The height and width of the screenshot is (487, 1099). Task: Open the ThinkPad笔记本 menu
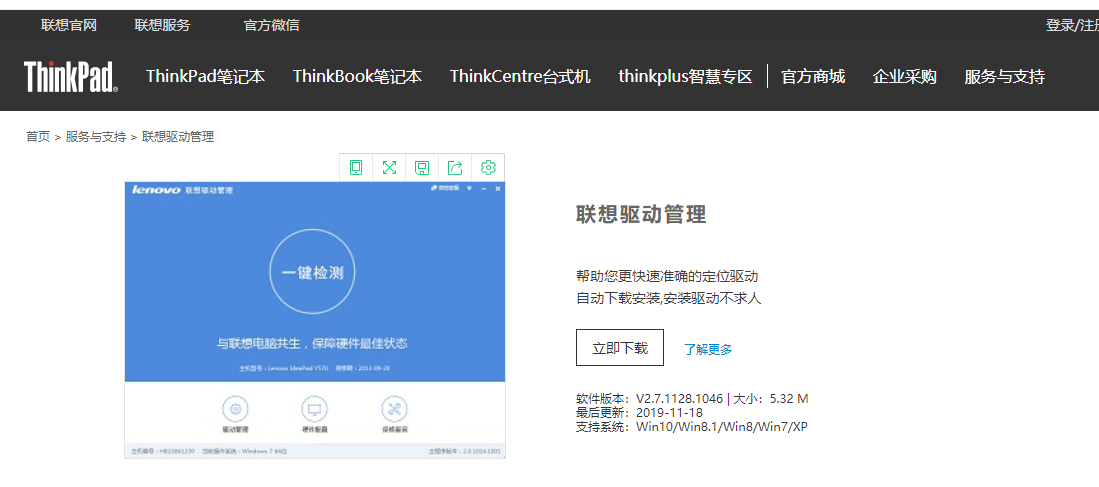tap(205, 77)
